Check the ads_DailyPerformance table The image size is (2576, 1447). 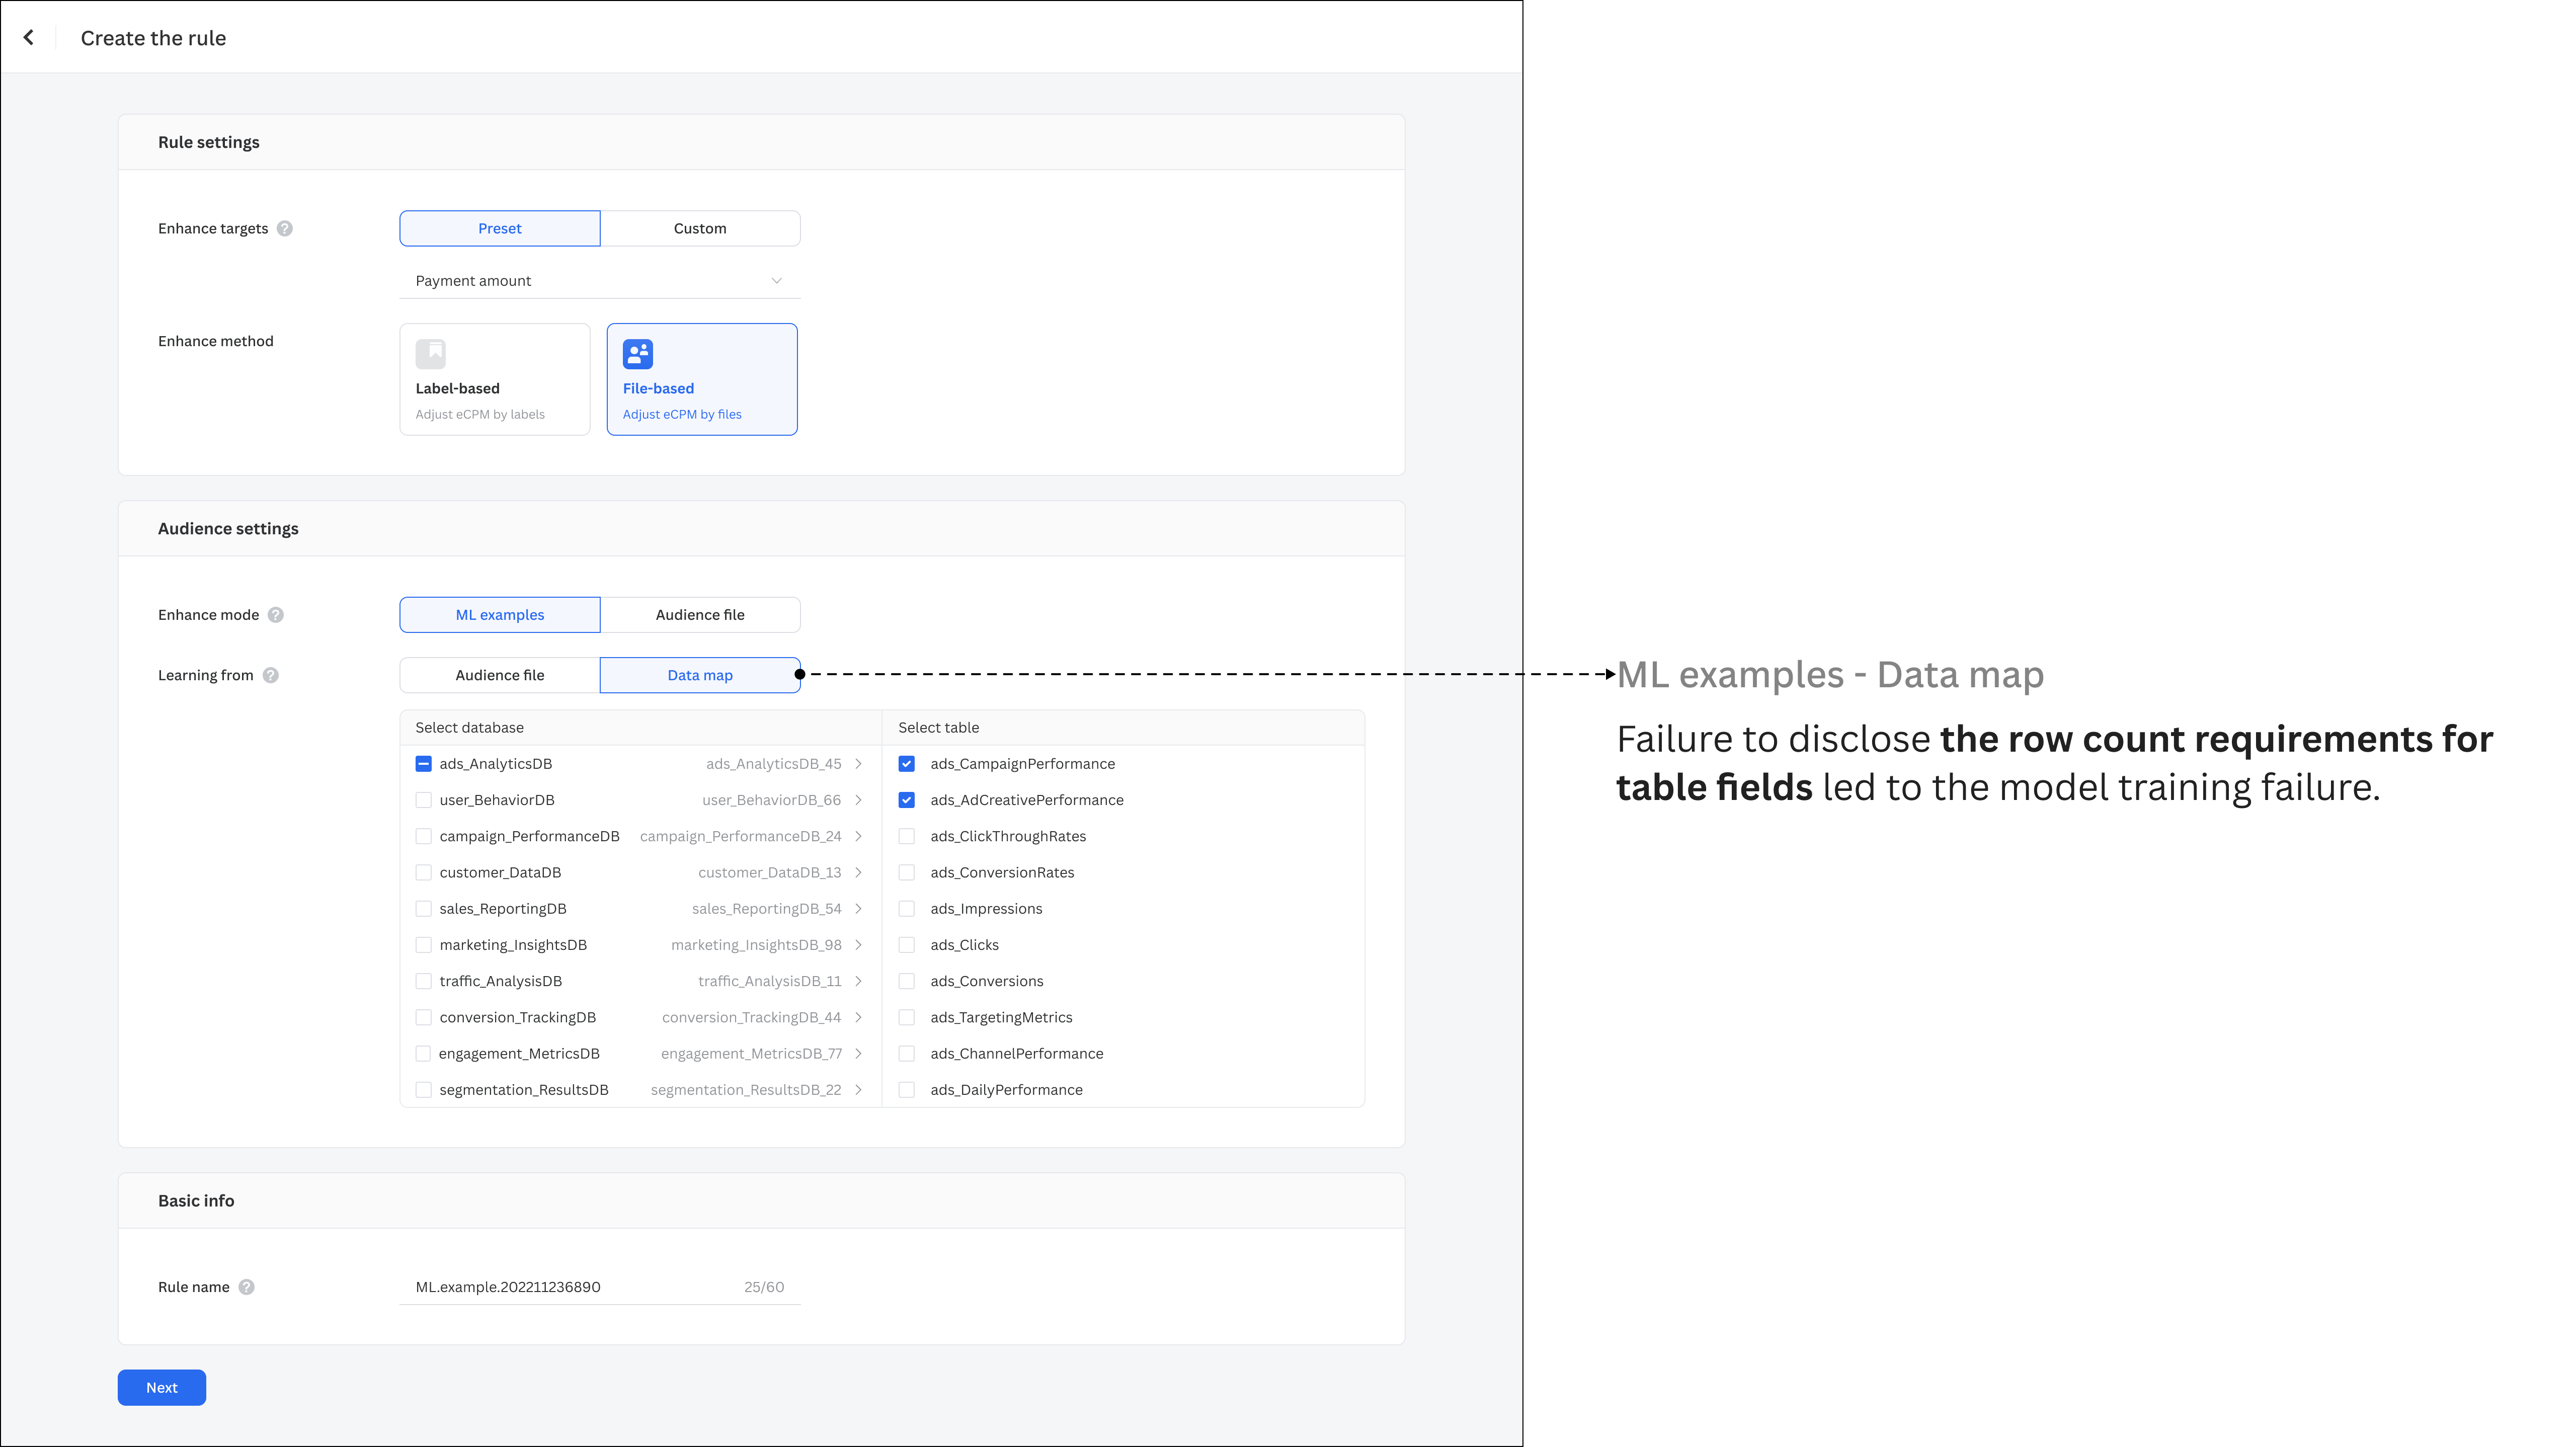point(907,1090)
